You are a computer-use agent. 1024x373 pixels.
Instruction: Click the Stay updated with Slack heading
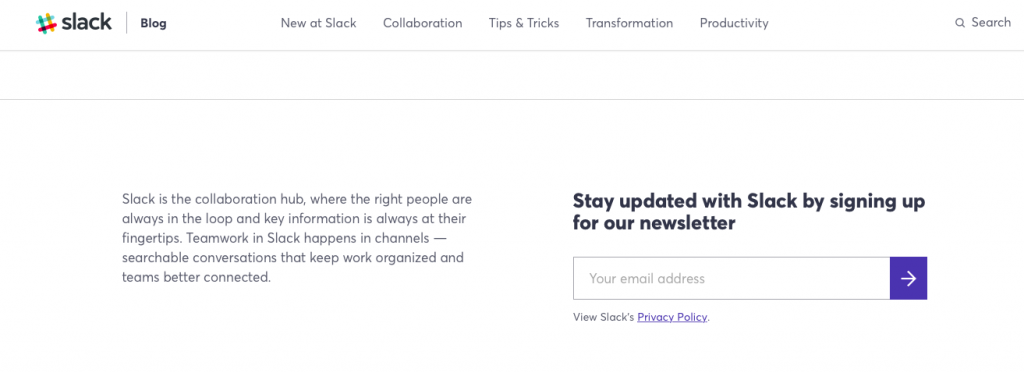pyautogui.click(x=749, y=212)
